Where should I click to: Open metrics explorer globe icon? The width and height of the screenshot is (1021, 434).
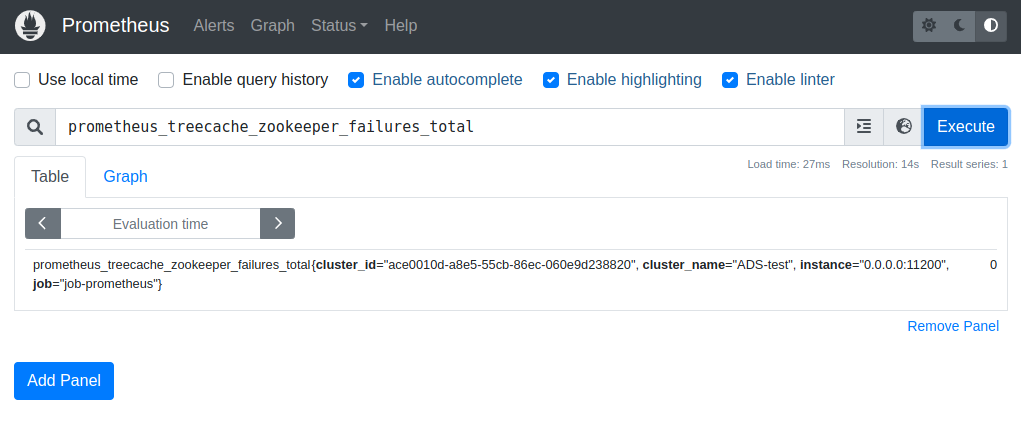(903, 127)
